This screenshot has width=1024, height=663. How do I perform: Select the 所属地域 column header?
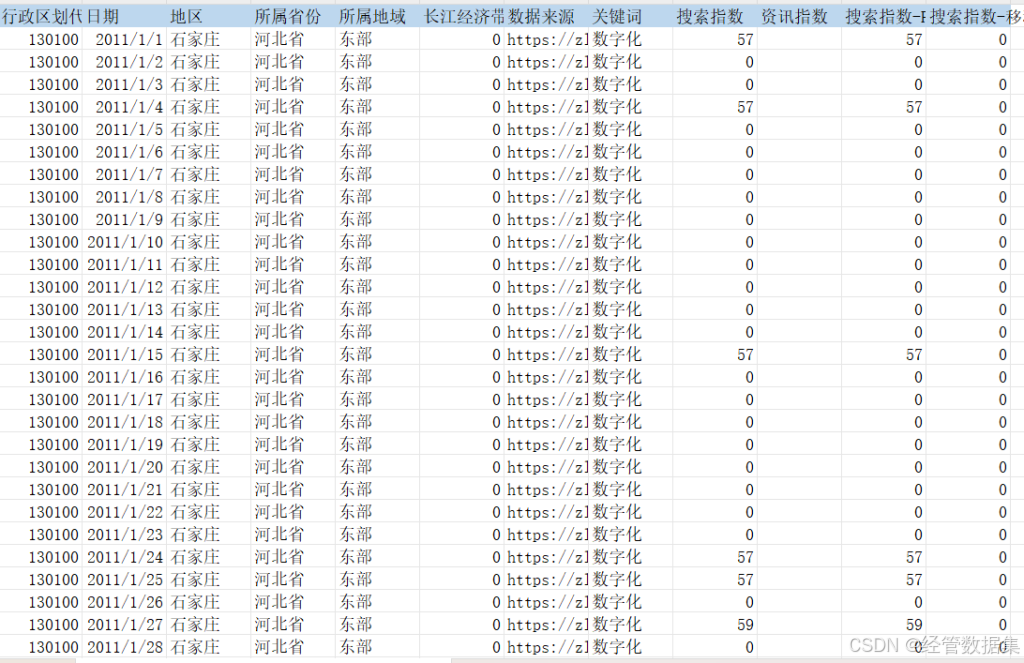377,16
